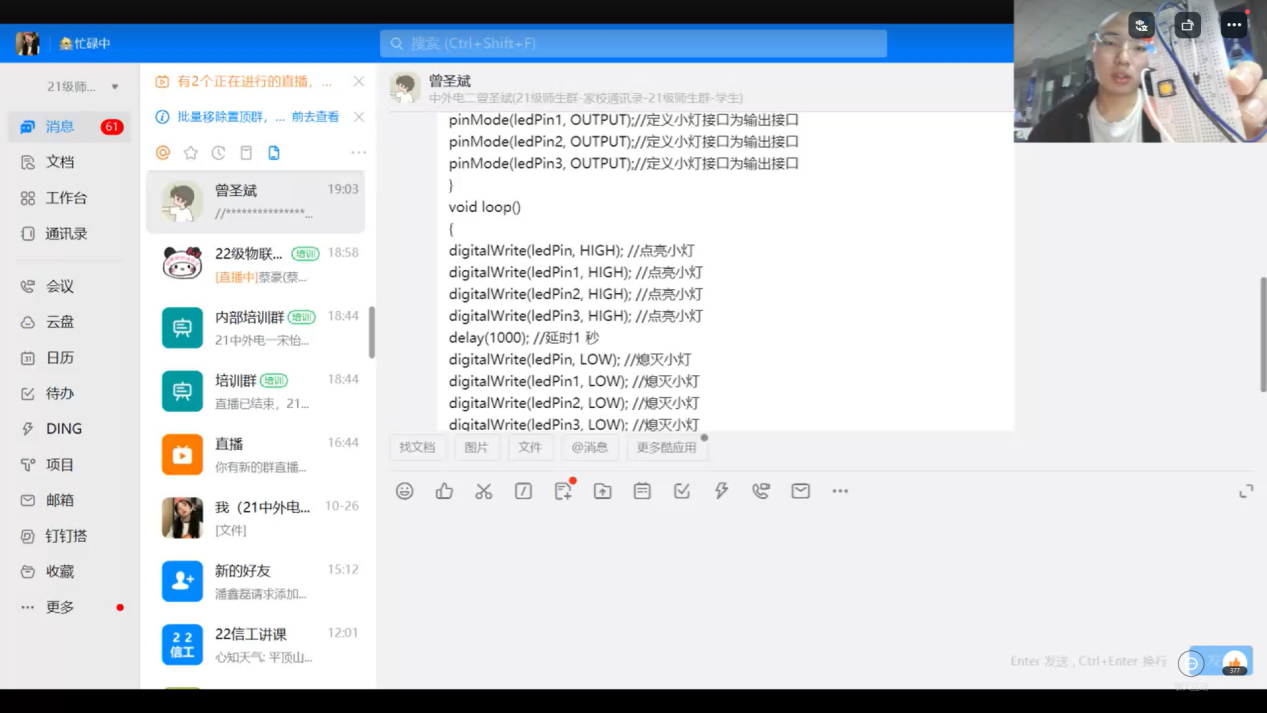Open more options ellipsis in chat toolbar

click(840, 491)
